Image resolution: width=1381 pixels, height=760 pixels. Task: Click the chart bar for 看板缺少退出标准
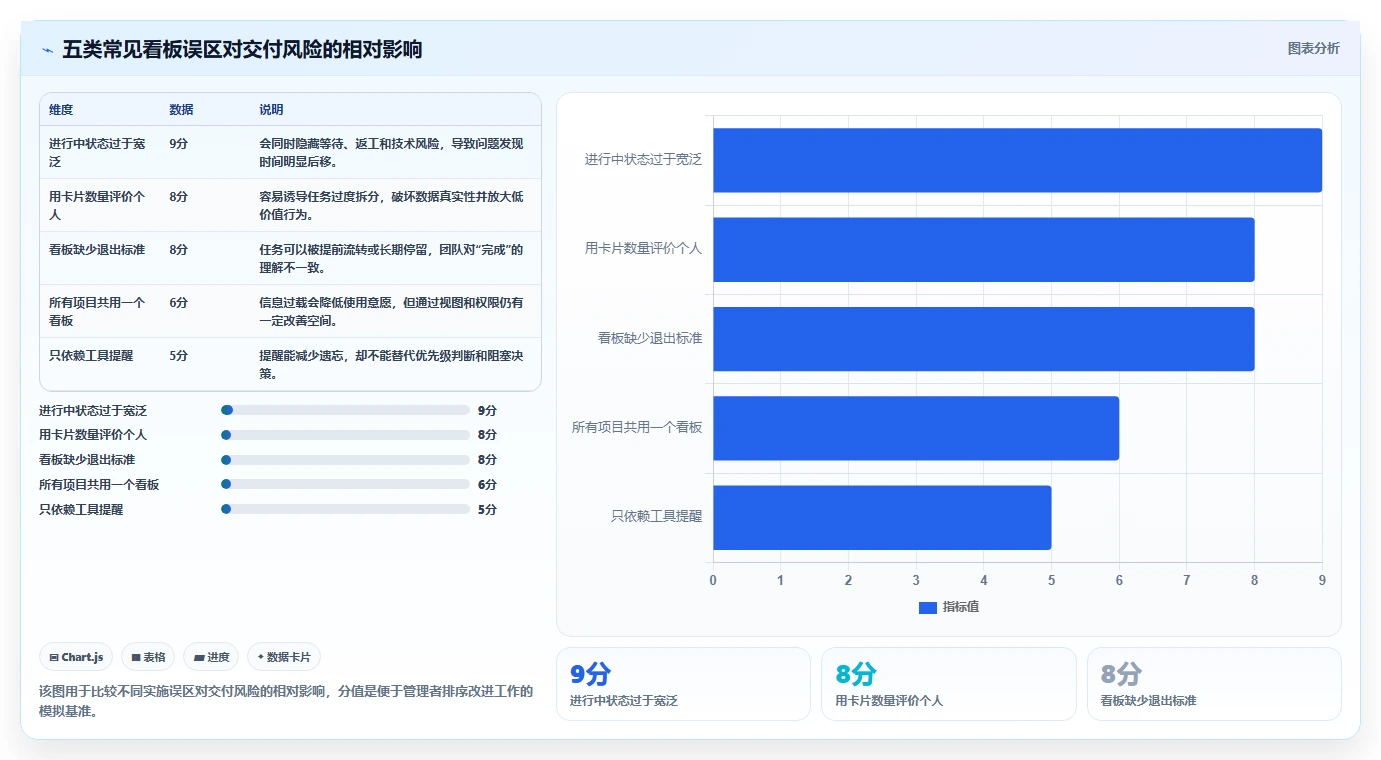click(x=983, y=339)
